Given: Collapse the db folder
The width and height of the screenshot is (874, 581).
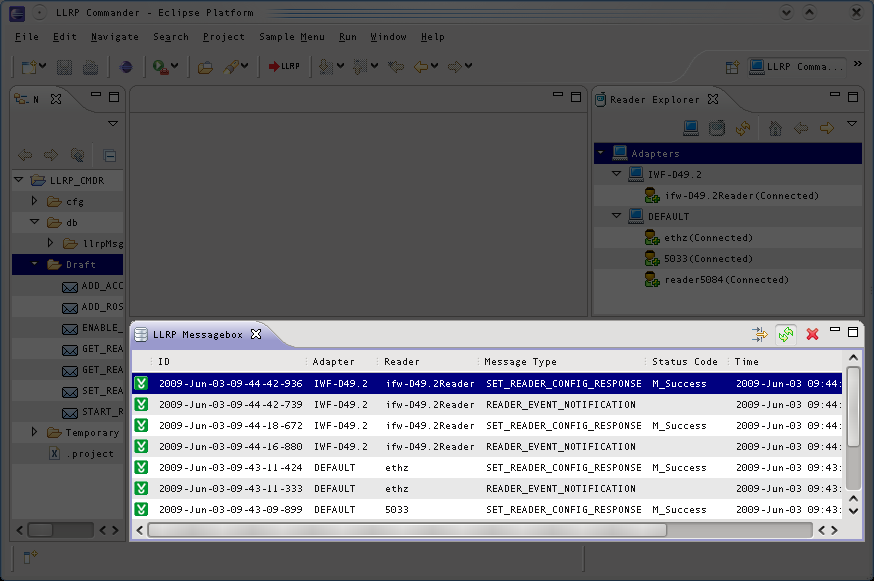Looking at the screenshot, I should point(35,221).
